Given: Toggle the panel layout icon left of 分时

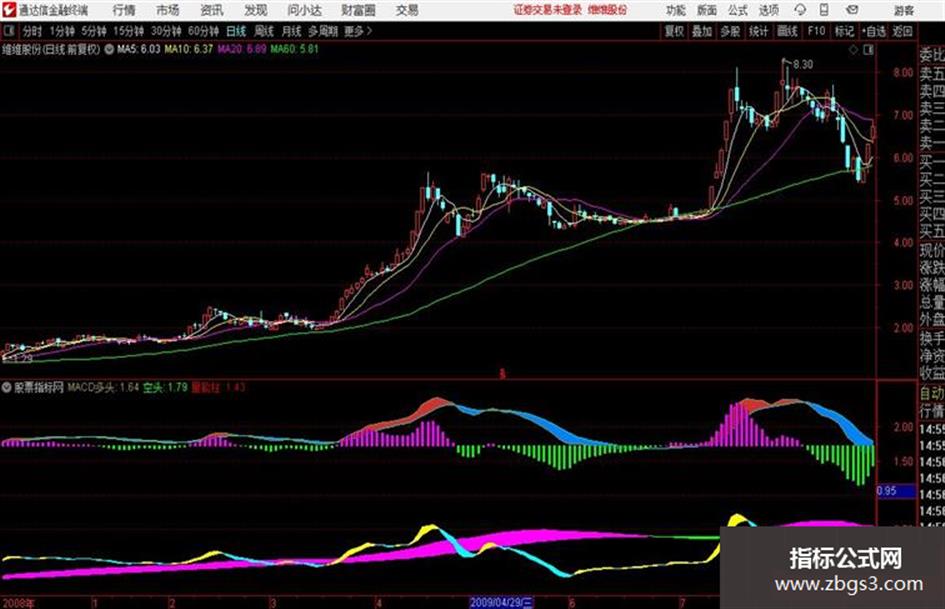Looking at the screenshot, I should click(9, 31).
